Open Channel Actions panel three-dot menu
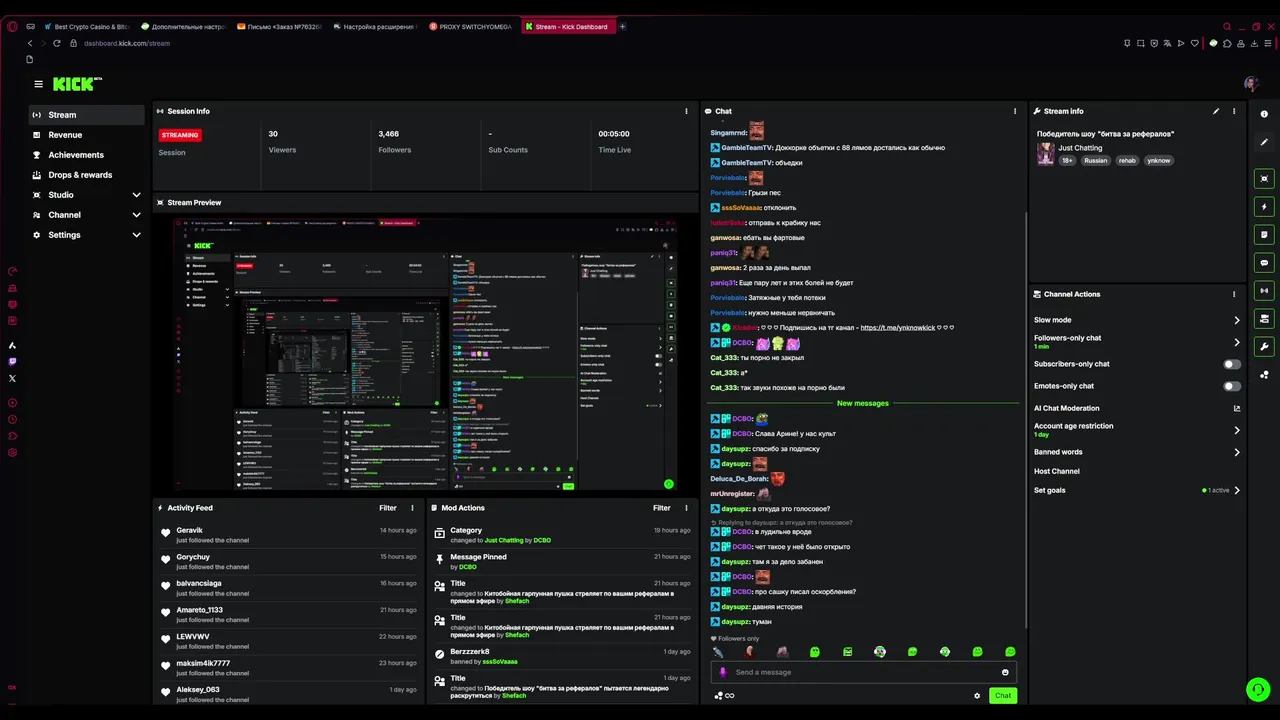 (1234, 294)
